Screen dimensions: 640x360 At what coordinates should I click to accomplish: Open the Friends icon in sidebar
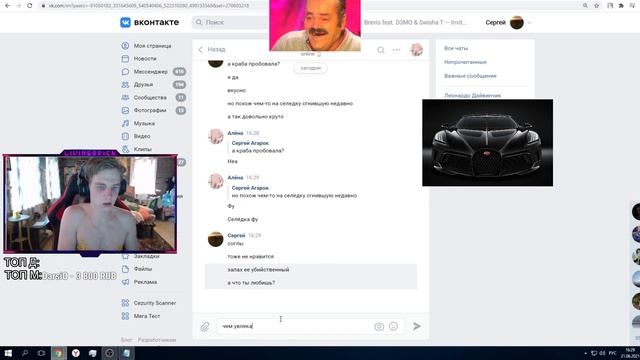coord(125,84)
